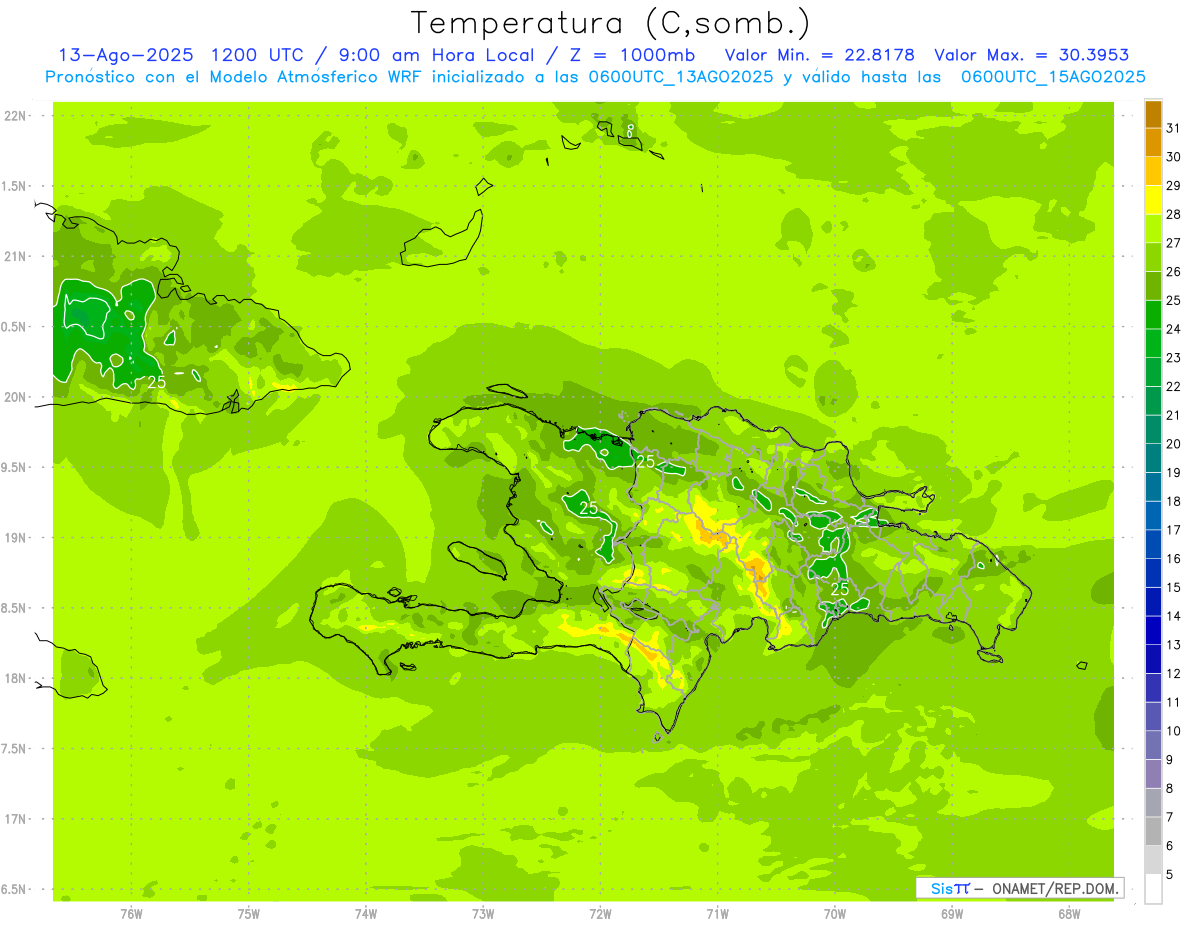Click the "Valor Min. = 22.8178" value
Viewport: 1200px width, 927px height.
pos(820,55)
